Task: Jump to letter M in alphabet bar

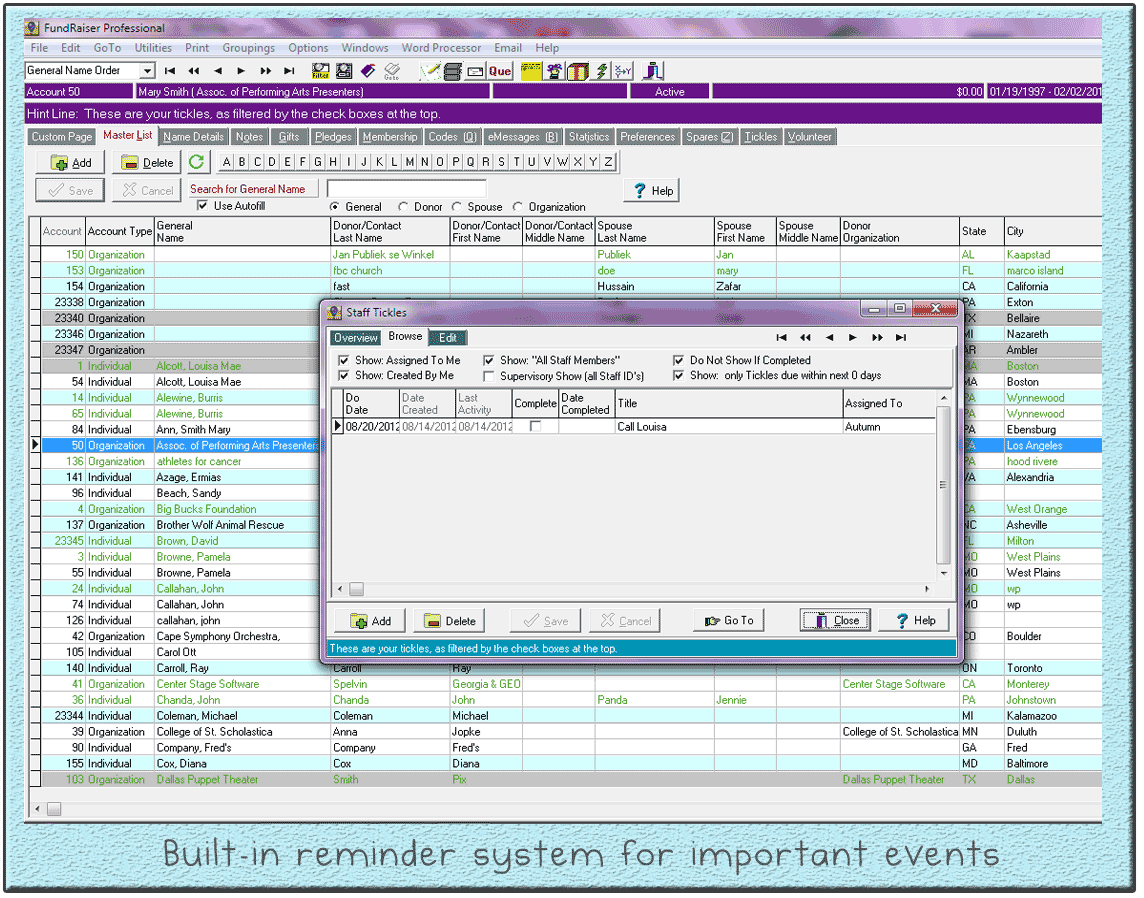Action: (410, 162)
